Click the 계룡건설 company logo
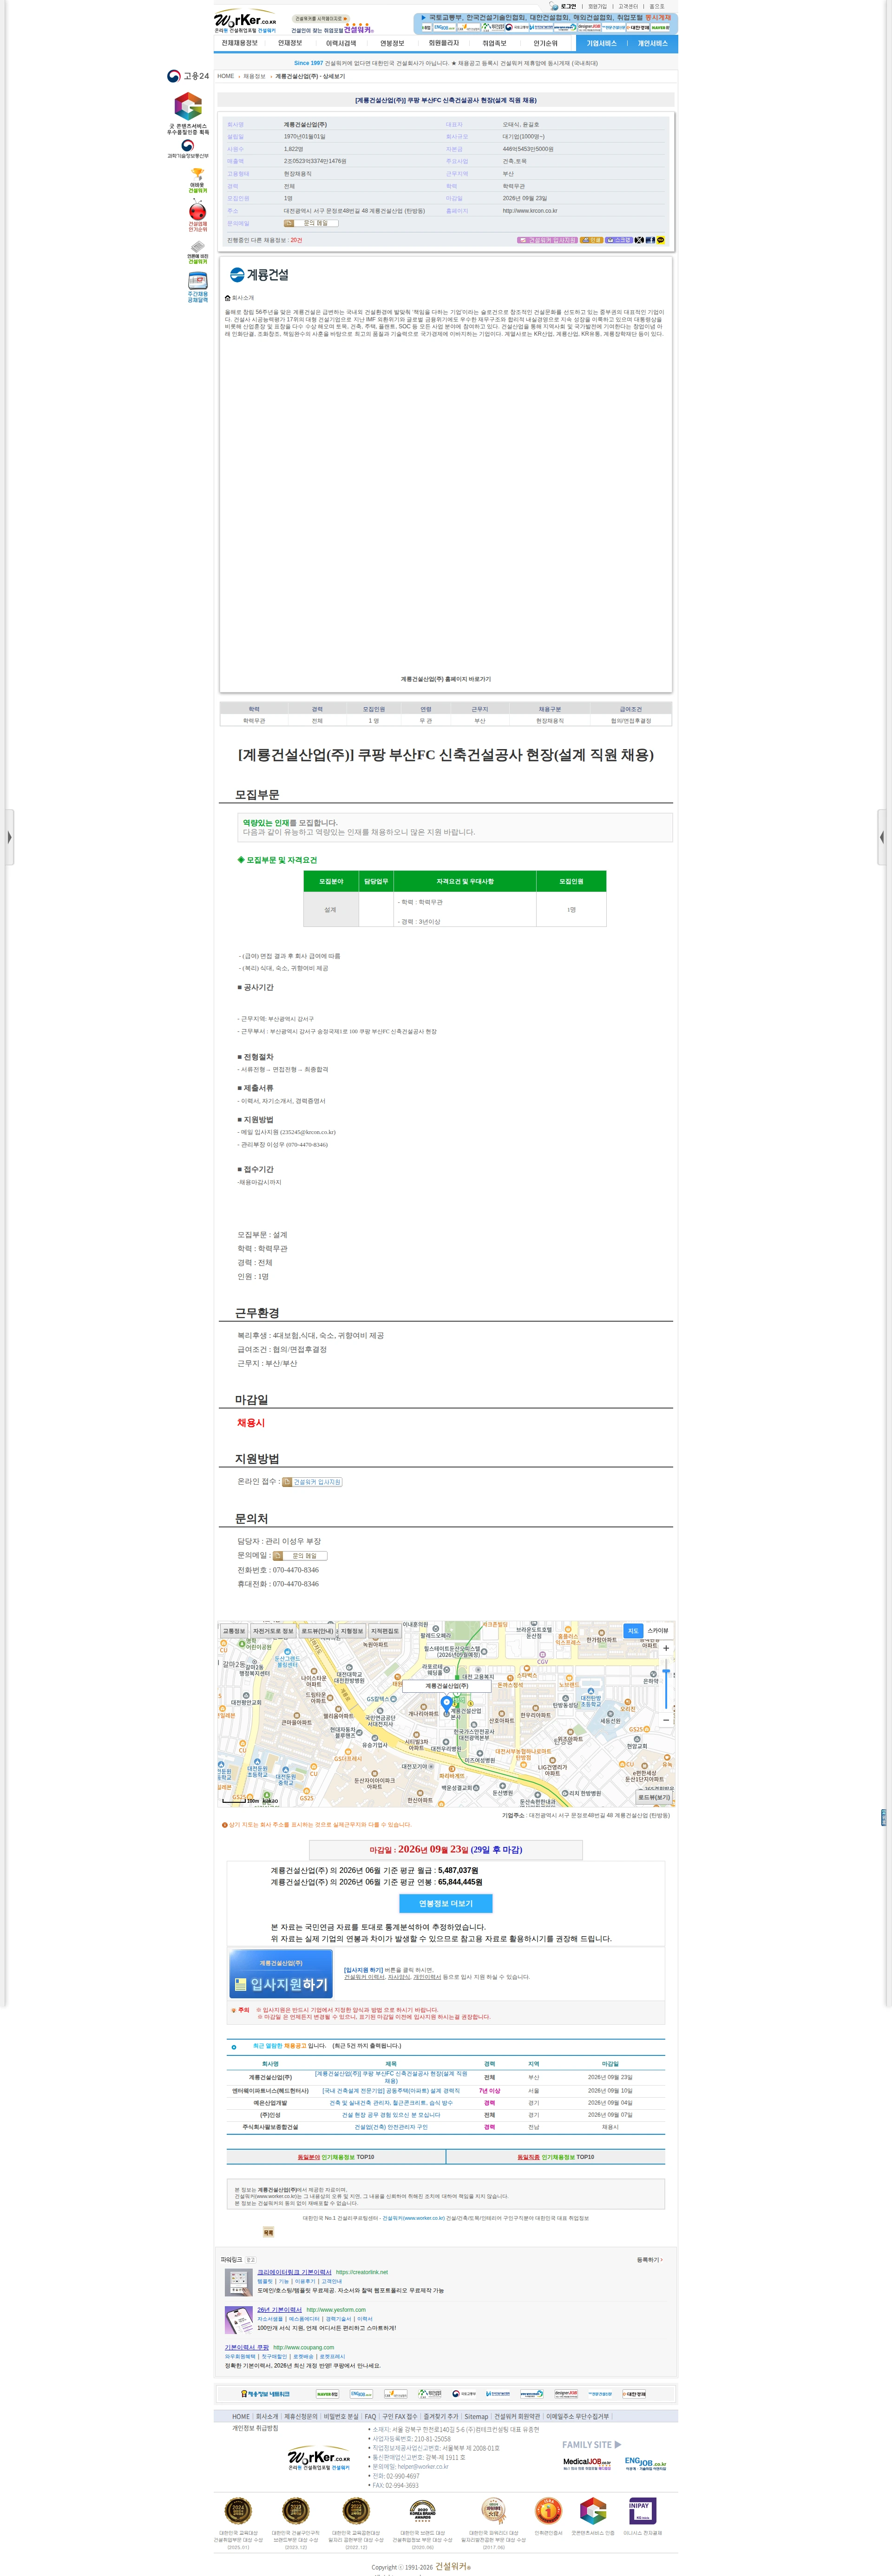 259,275
